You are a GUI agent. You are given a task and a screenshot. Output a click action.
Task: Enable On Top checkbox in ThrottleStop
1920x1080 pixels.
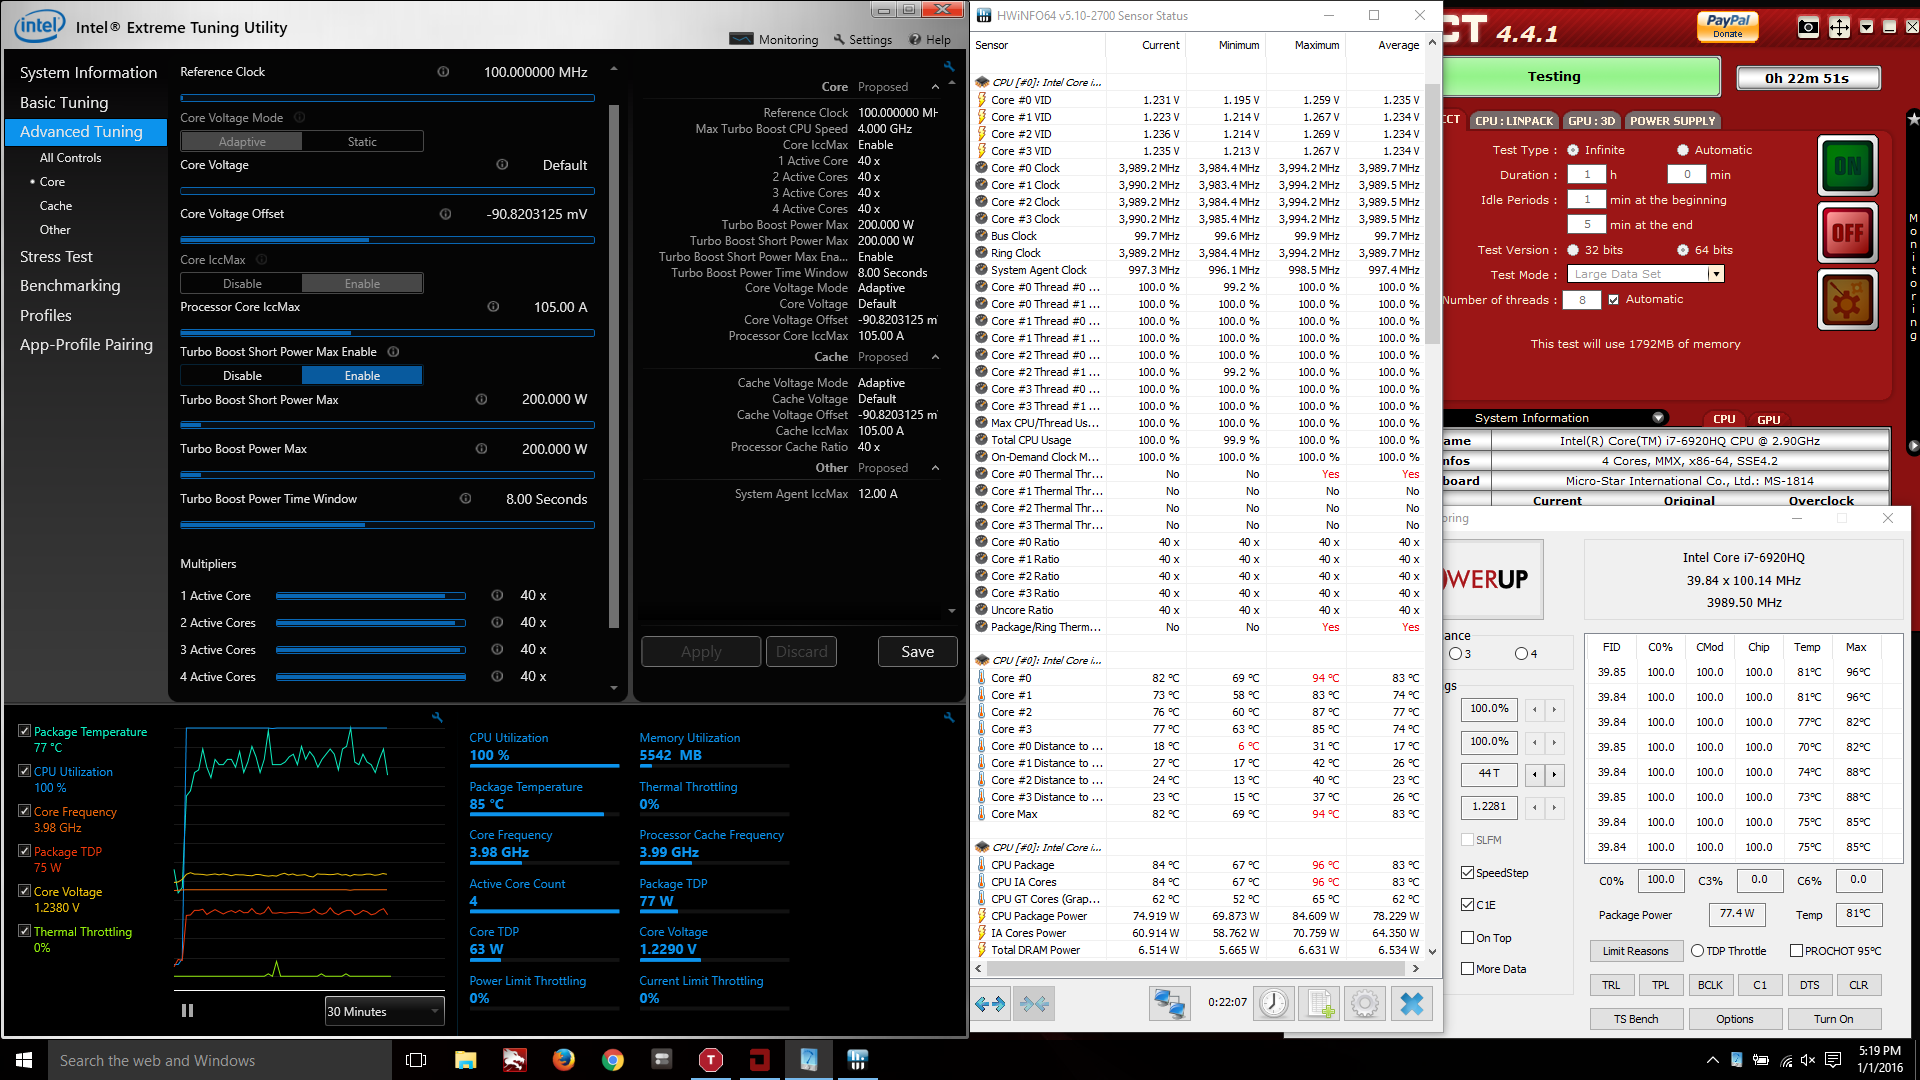click(x=1467, y=938)
